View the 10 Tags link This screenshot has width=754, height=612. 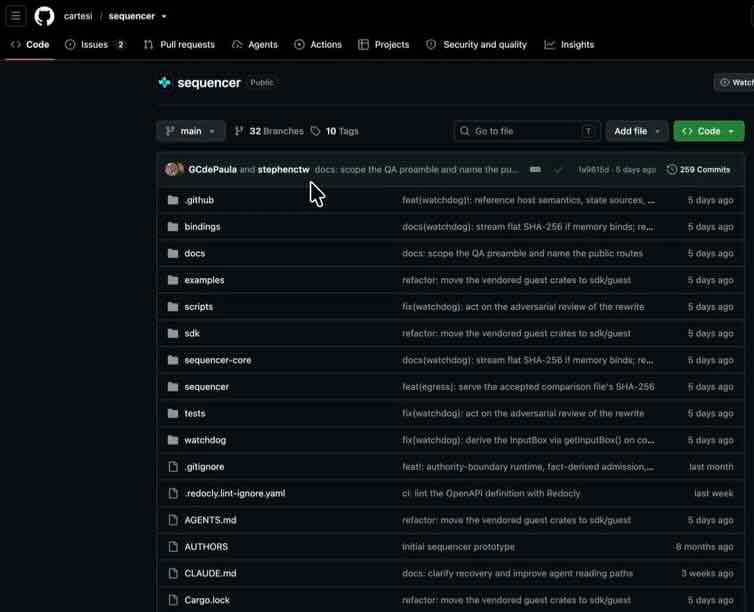coord(335,131)
